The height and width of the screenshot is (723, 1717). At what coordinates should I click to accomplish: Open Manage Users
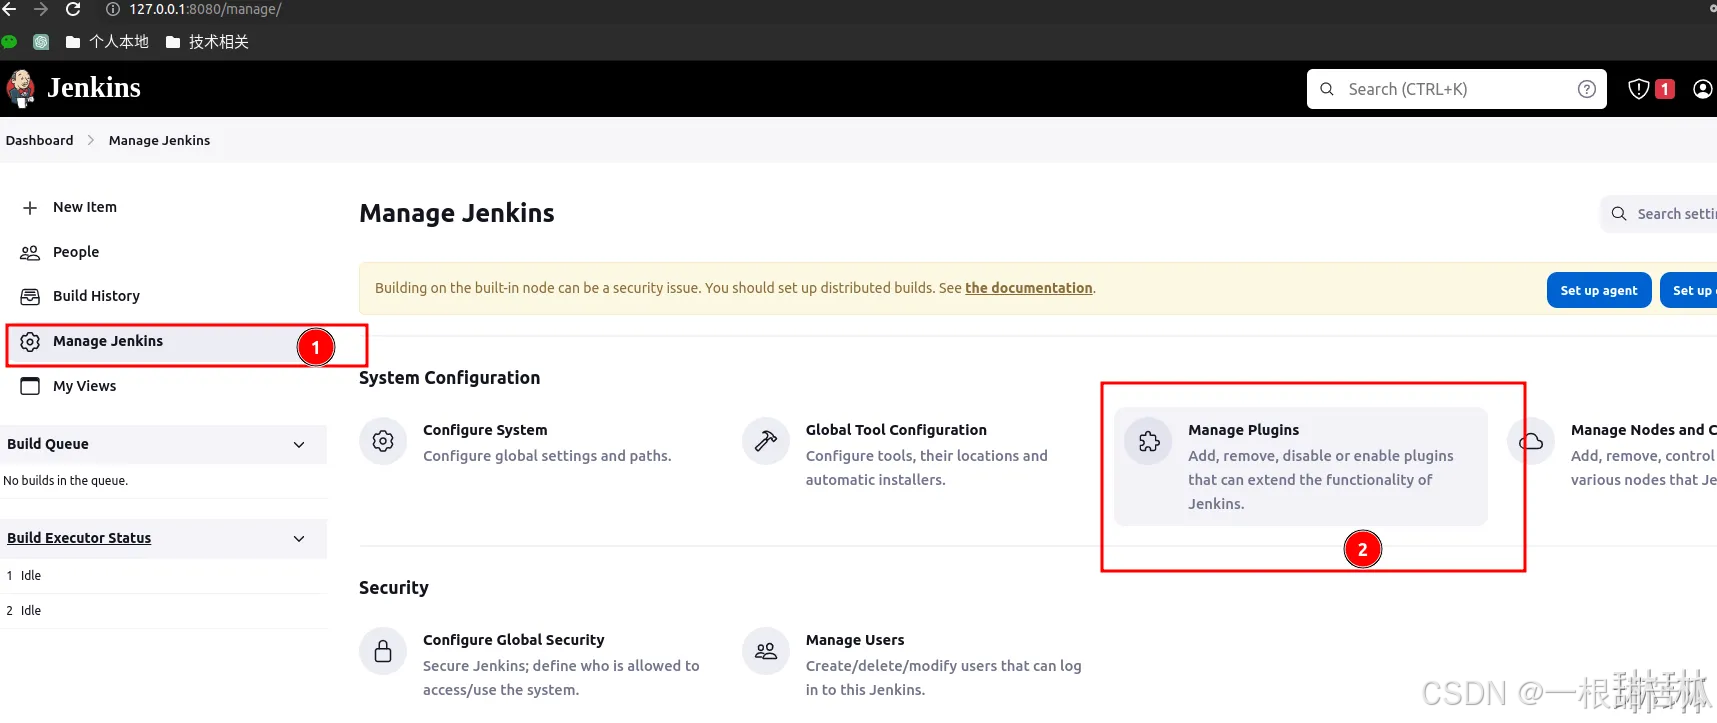(855, 640)
